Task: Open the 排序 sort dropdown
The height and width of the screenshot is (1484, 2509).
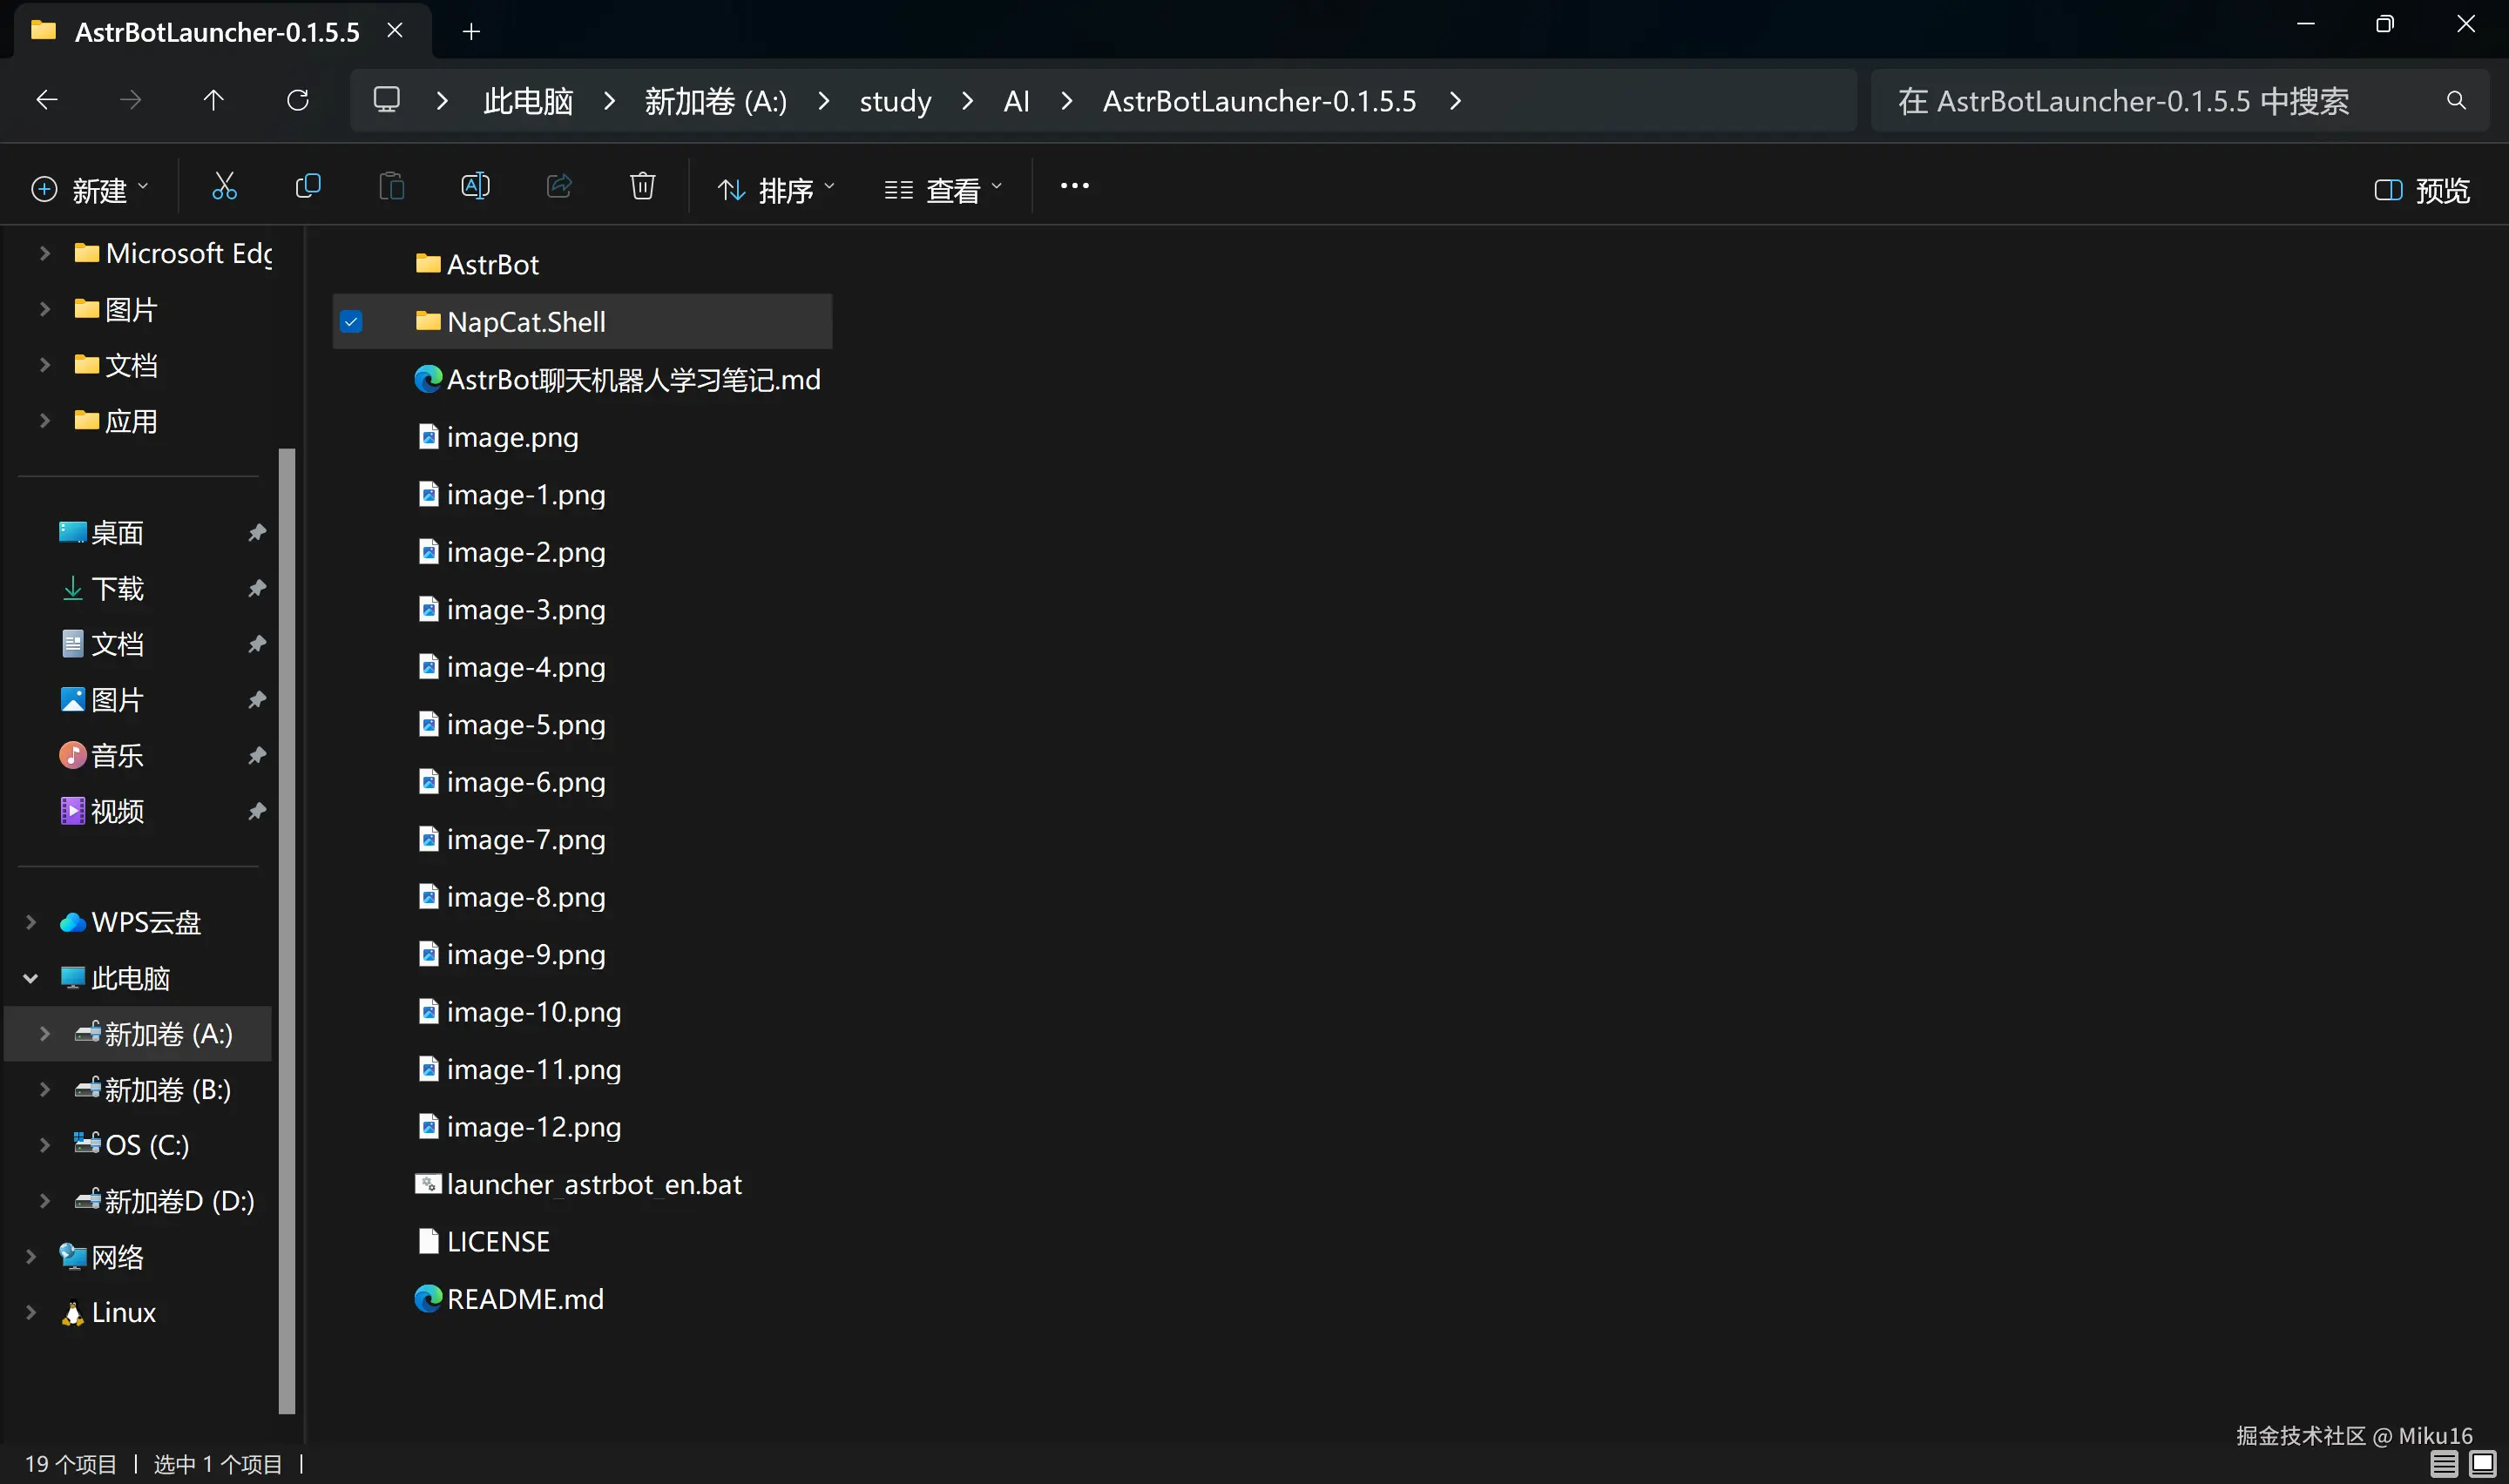Action: click(x=776, y=190)
